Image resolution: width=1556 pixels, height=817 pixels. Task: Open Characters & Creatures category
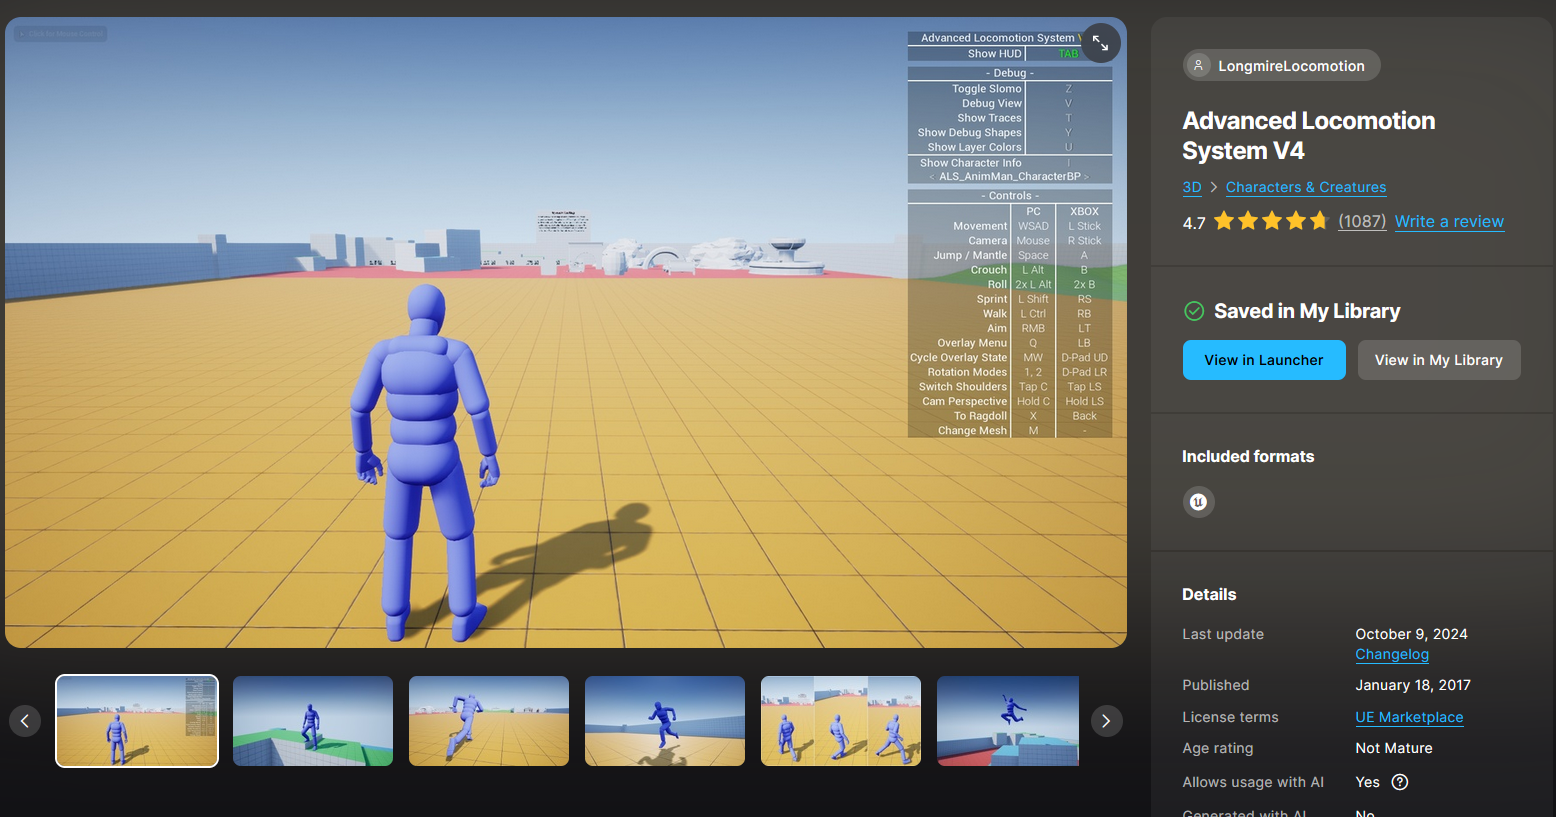[x=1306, y=187]
